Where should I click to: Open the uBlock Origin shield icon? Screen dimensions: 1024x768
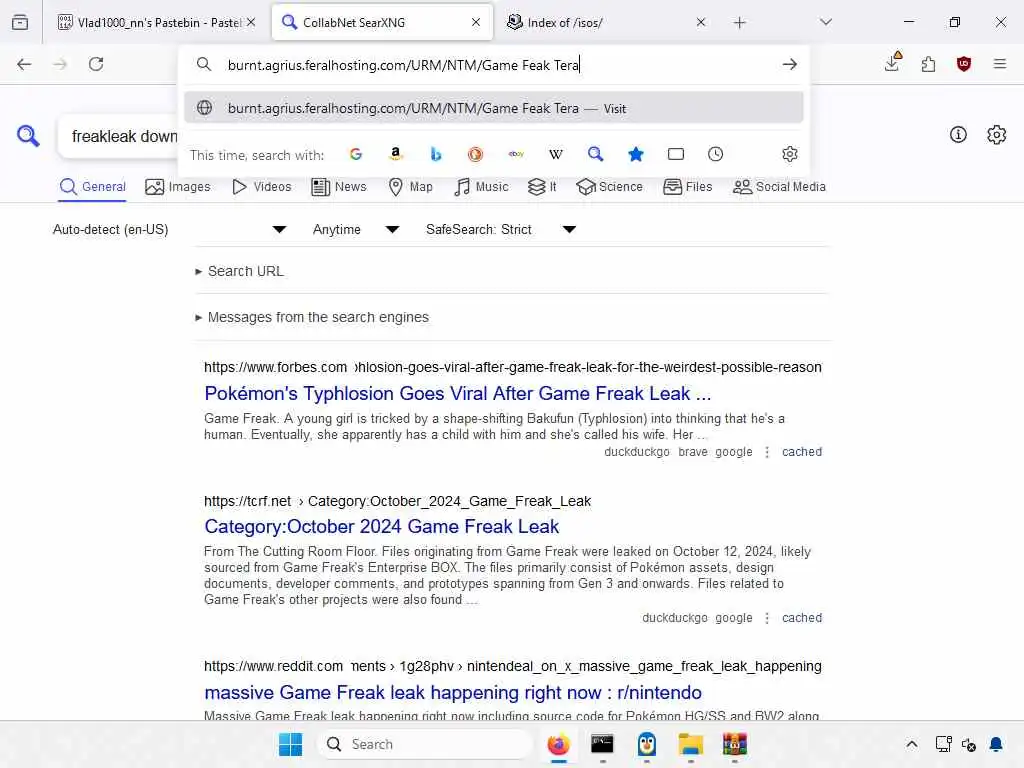(x=964, y=64)
